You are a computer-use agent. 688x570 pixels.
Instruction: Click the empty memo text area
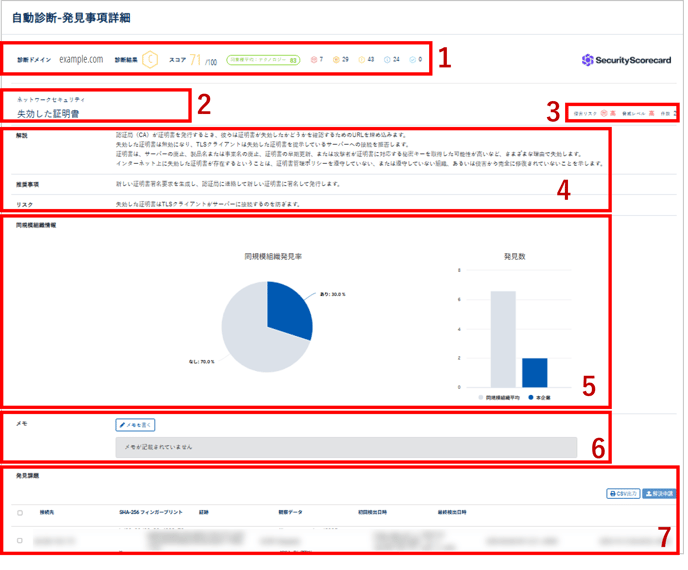coord(354,446)
